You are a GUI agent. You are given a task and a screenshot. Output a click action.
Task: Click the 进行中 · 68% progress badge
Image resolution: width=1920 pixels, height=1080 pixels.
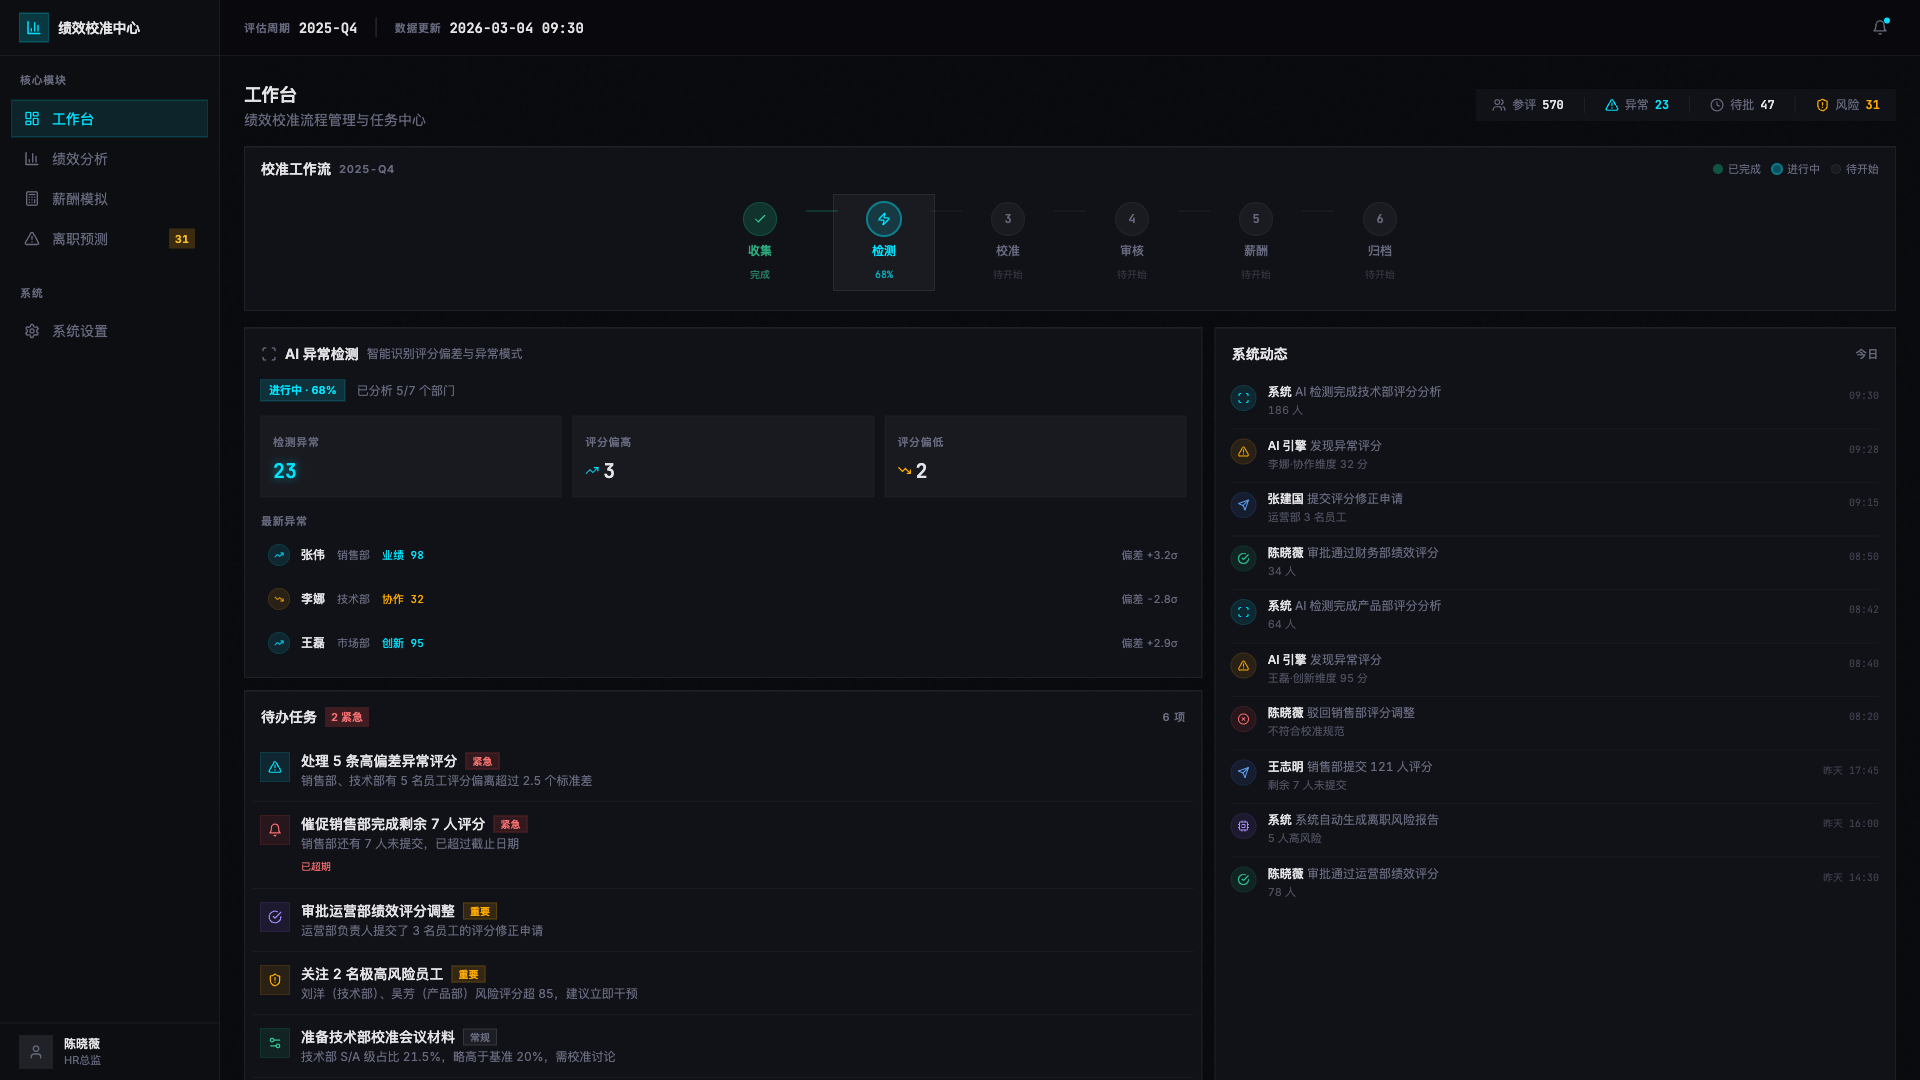point(302,391)
